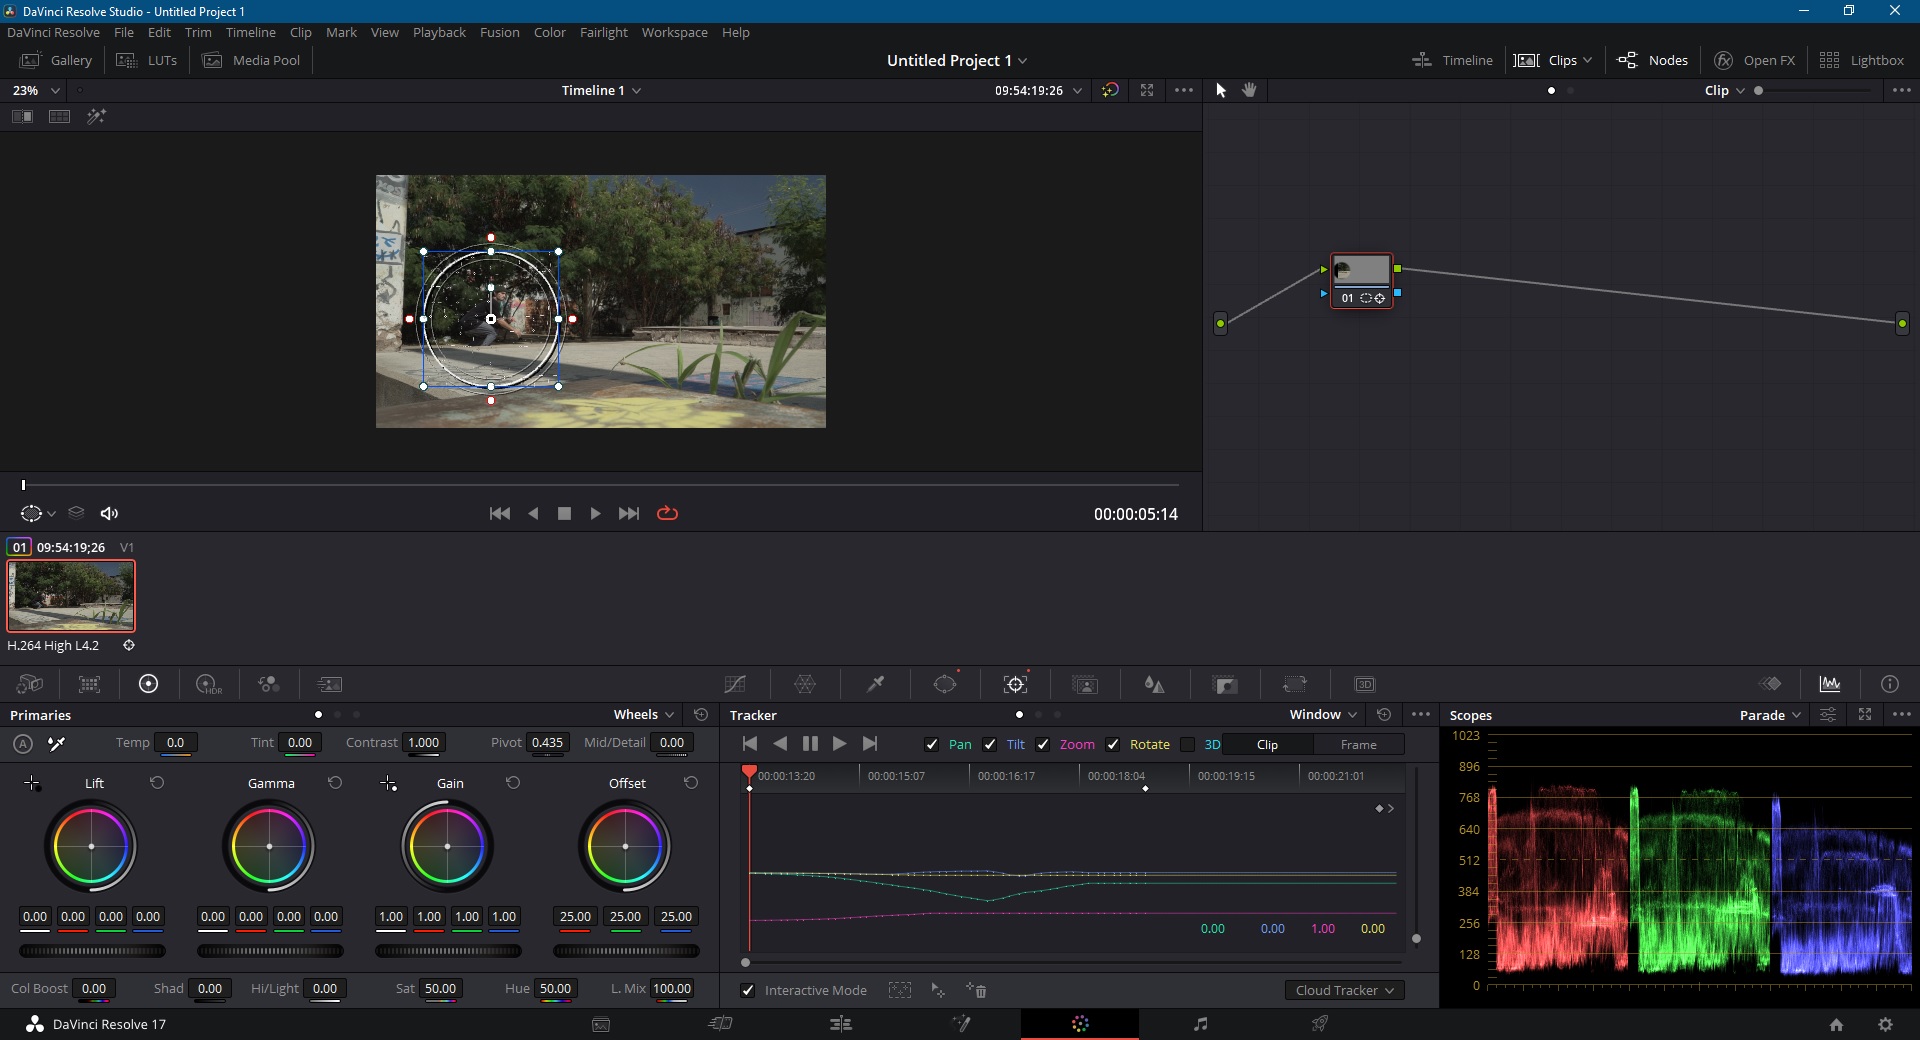This screenshot has width=1920, height=1040.
Task: Open the Motion Effects palette
Action: [330, 684]
